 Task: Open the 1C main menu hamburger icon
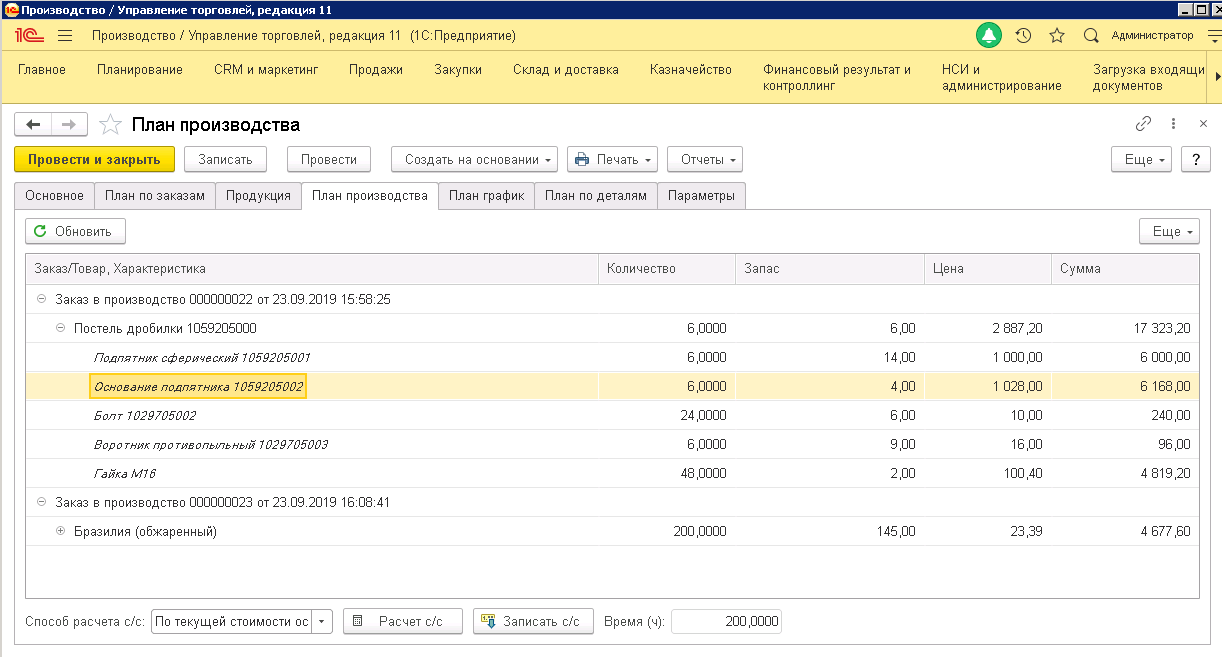[65, 36]
